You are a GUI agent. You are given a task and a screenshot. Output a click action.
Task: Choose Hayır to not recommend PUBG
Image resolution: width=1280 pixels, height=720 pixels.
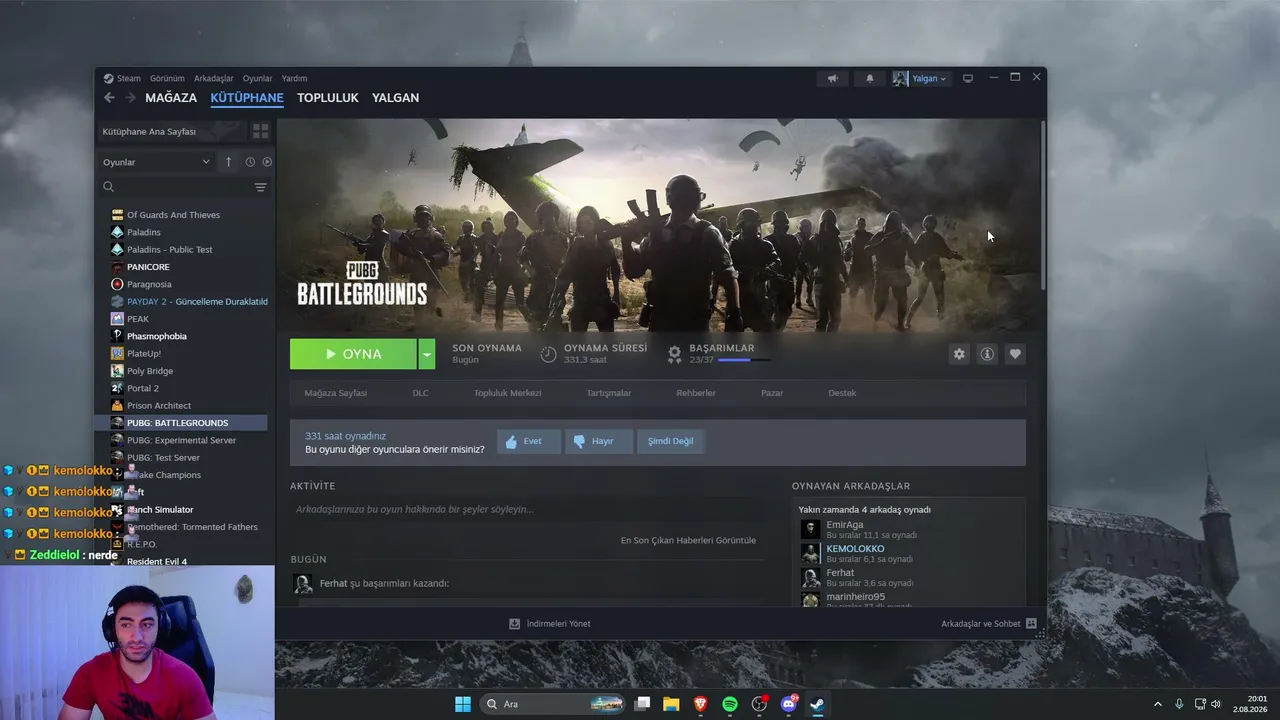click(x=599, y=441)
